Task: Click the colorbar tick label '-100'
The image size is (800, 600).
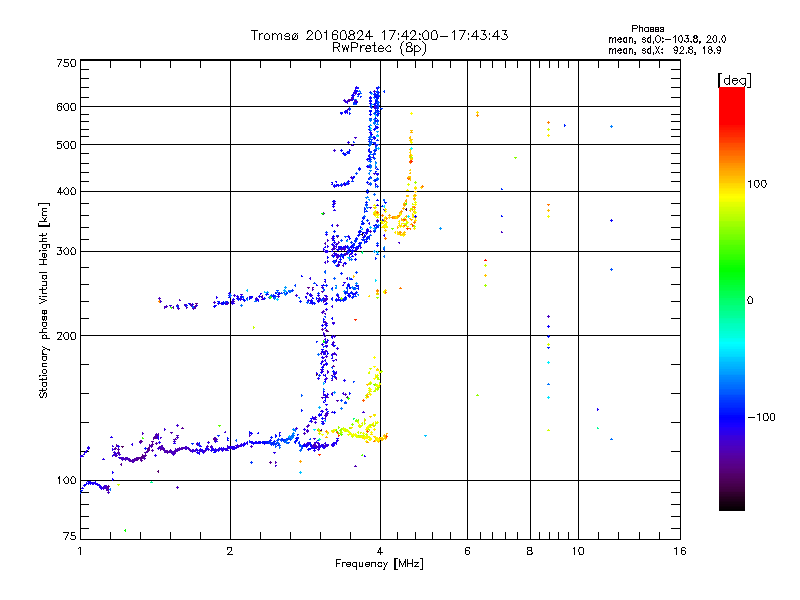Action: pos(761,417)
